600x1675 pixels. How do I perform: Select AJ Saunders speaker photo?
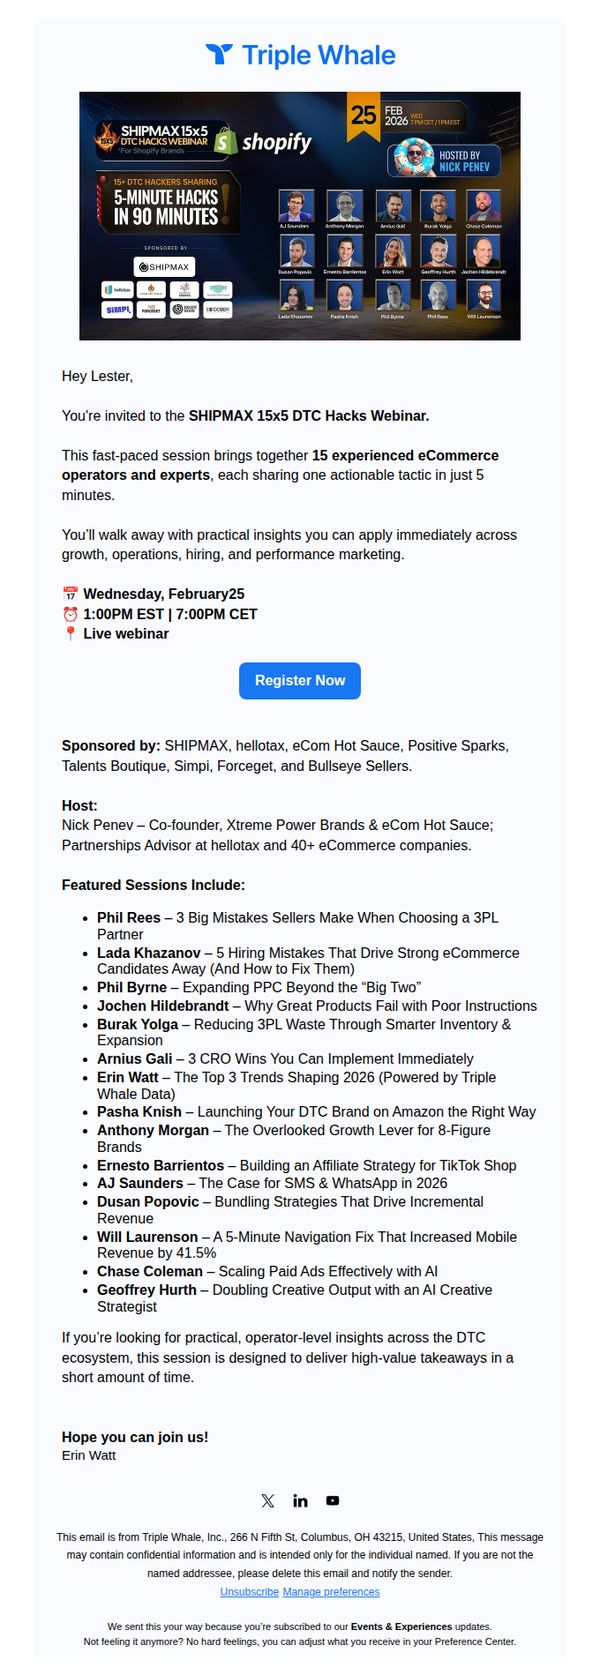tap(295, 205)
